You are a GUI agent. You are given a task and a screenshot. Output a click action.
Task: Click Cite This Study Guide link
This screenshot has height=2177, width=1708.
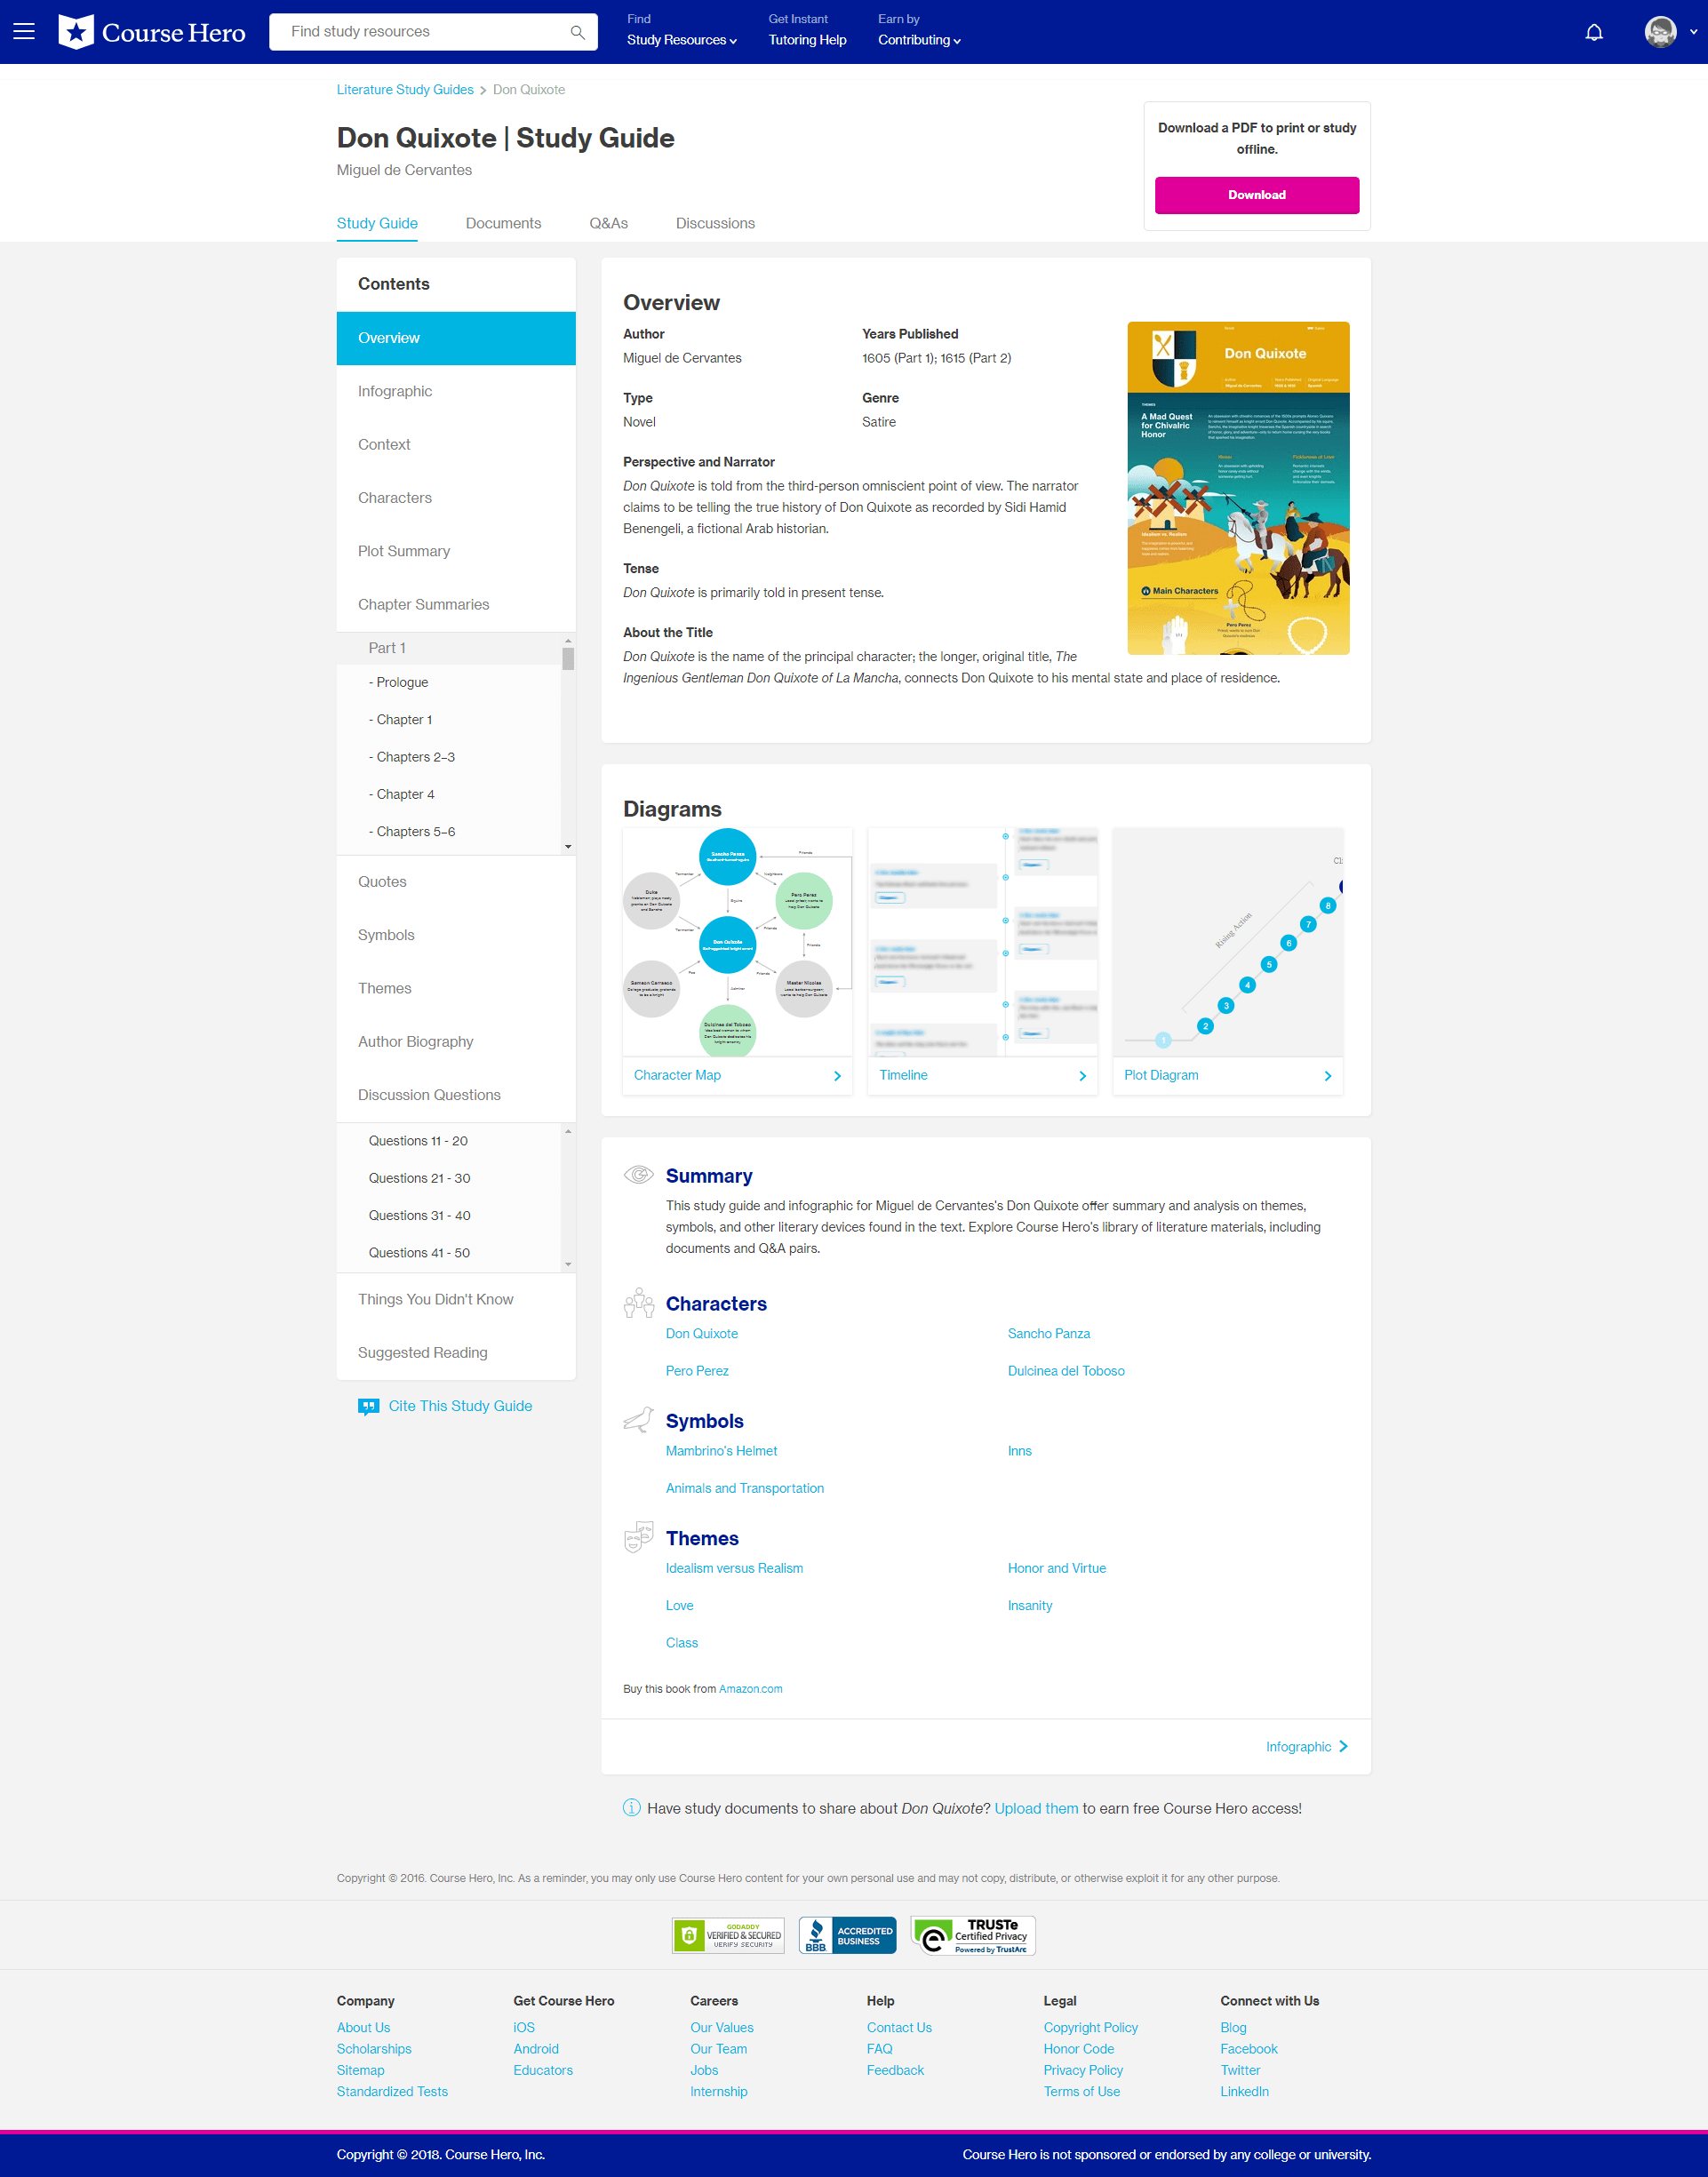point(460,1406)
